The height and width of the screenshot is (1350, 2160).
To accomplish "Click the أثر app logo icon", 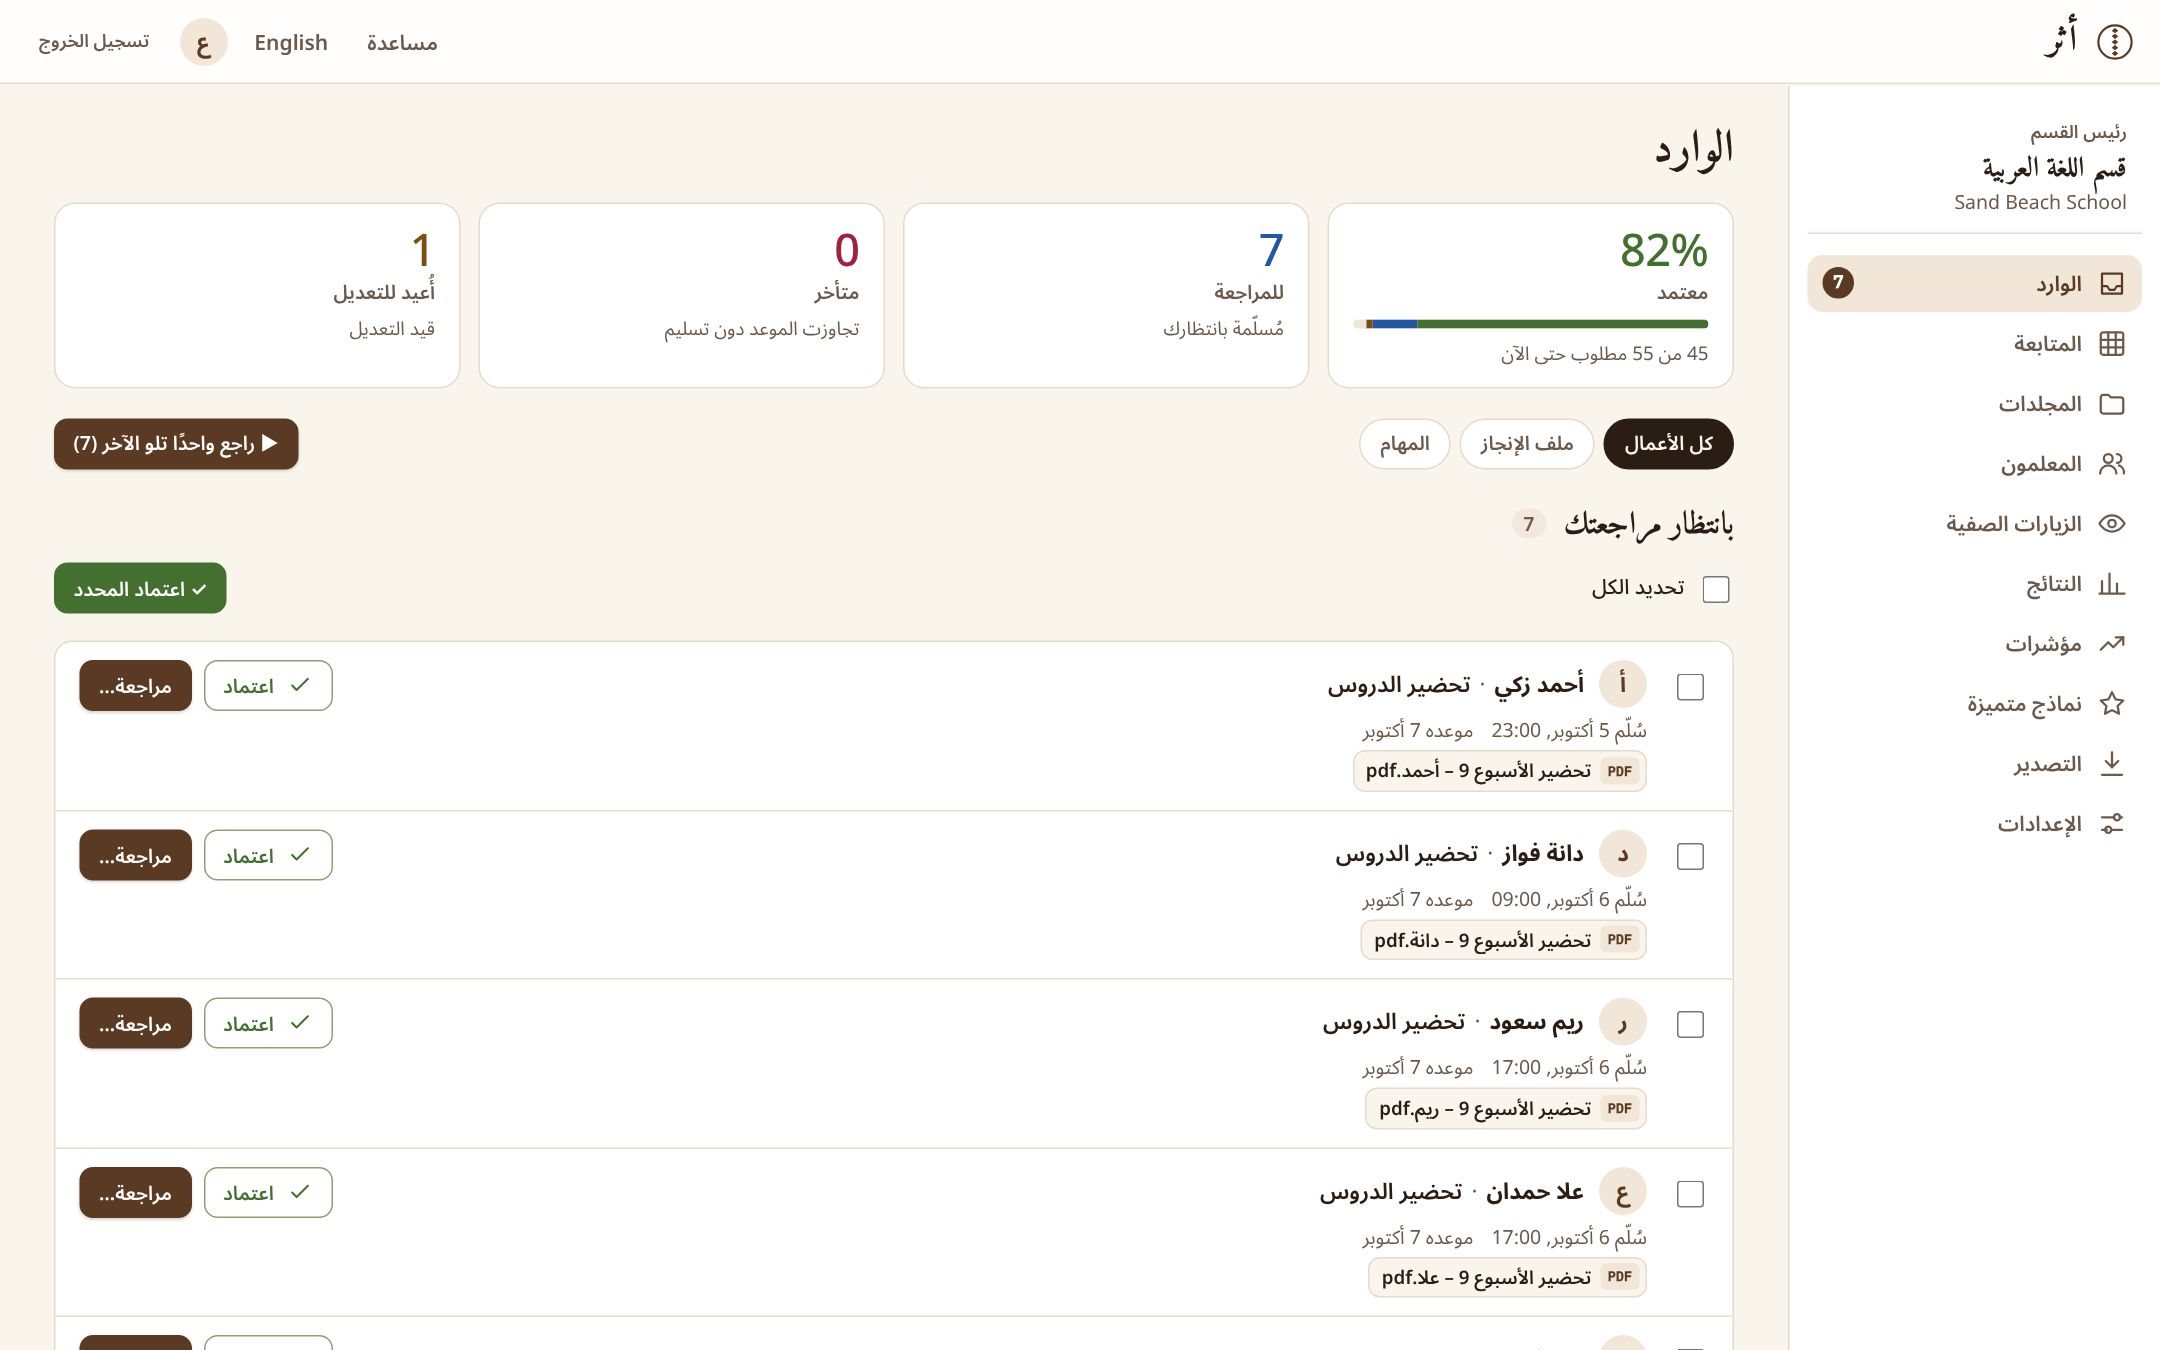I will (x=2114, y=42).
